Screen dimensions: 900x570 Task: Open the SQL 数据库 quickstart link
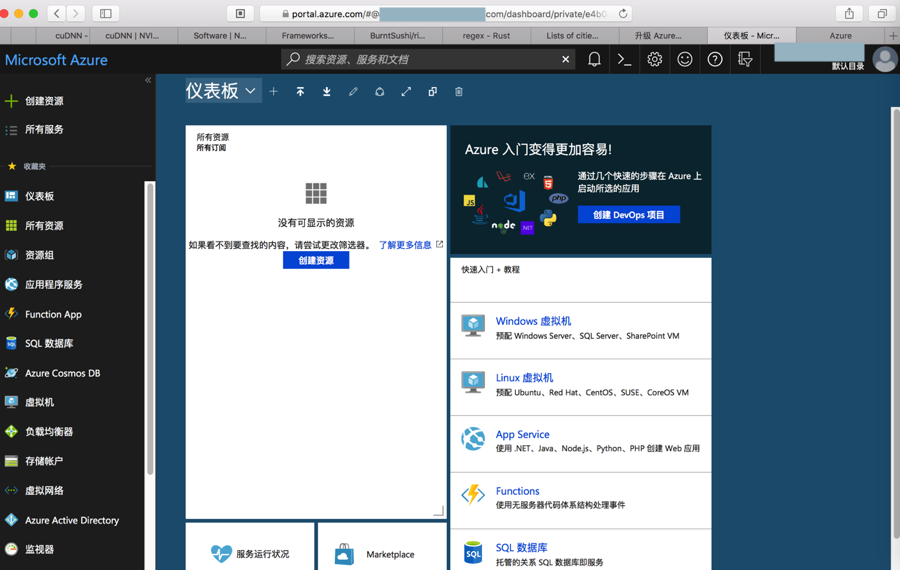521,548
